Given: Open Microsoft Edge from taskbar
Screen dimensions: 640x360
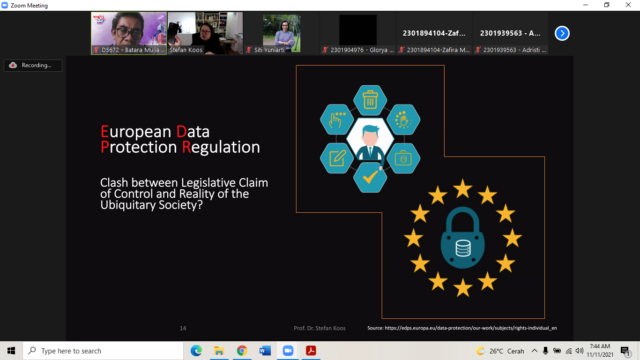Looking at the screenshot, I should 196,351.
